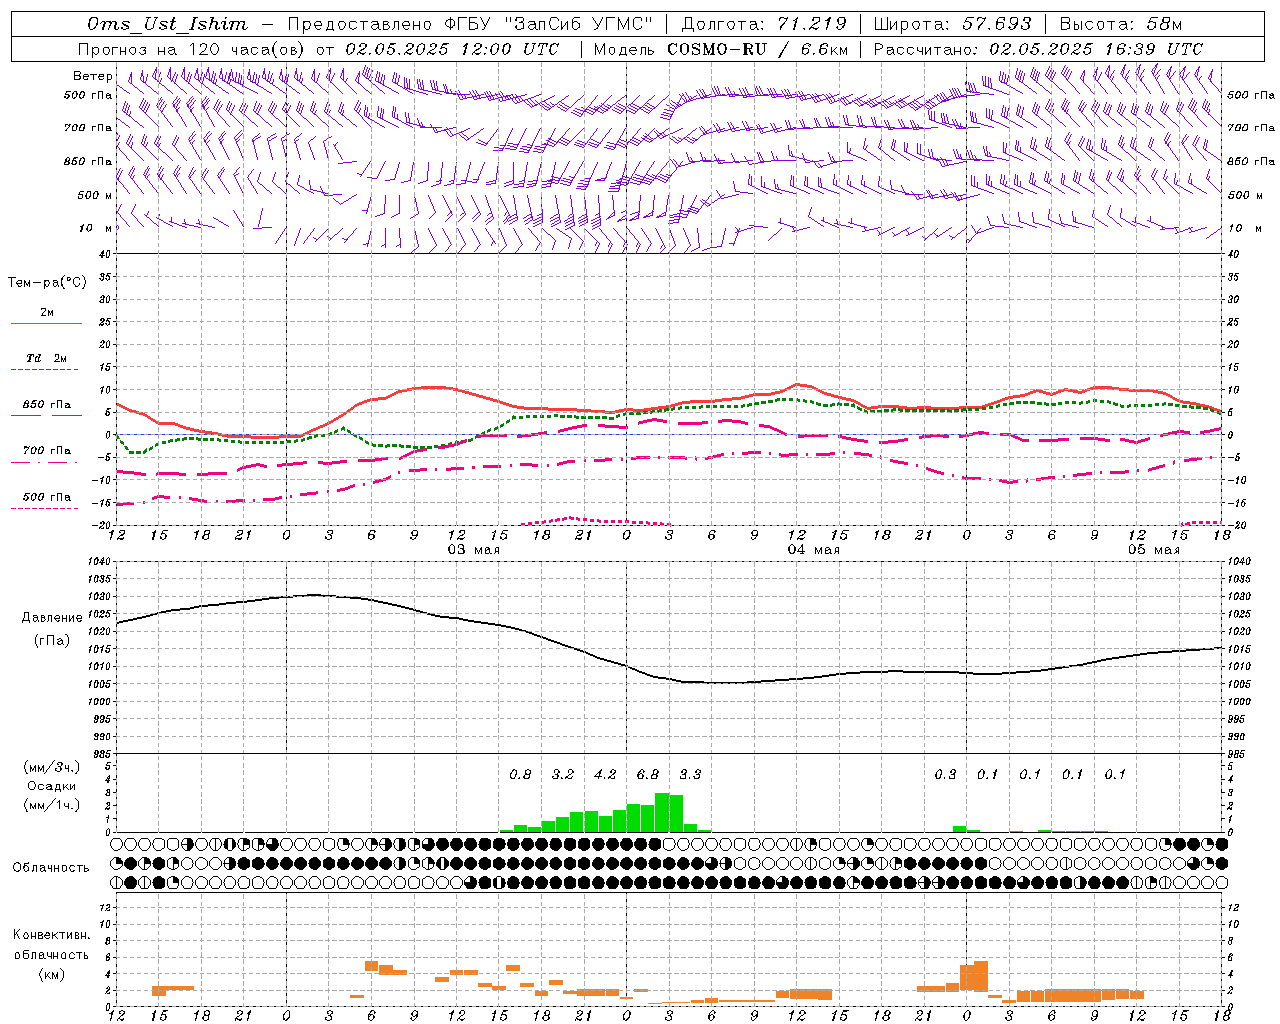Viewport: 1280px width, 1024px height.
Task: Click the 500 гПа label in temperature legend
Action: pyautogui.click(x=46, y=496)
